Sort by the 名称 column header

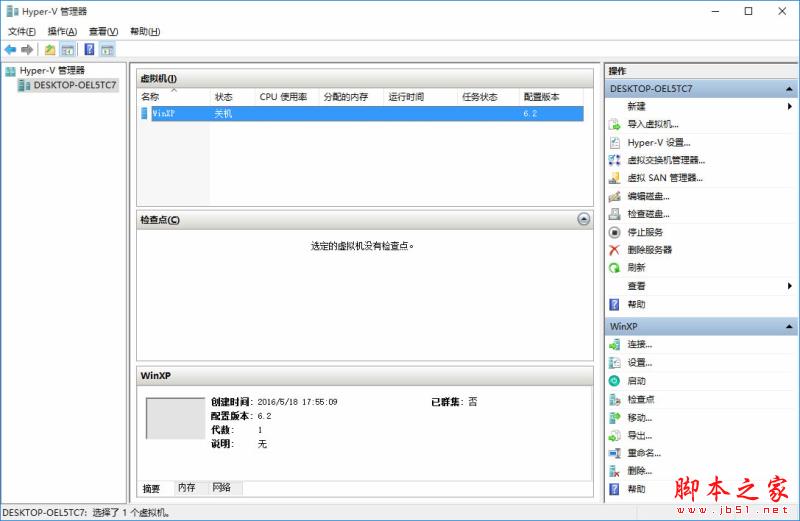point(173,96)
